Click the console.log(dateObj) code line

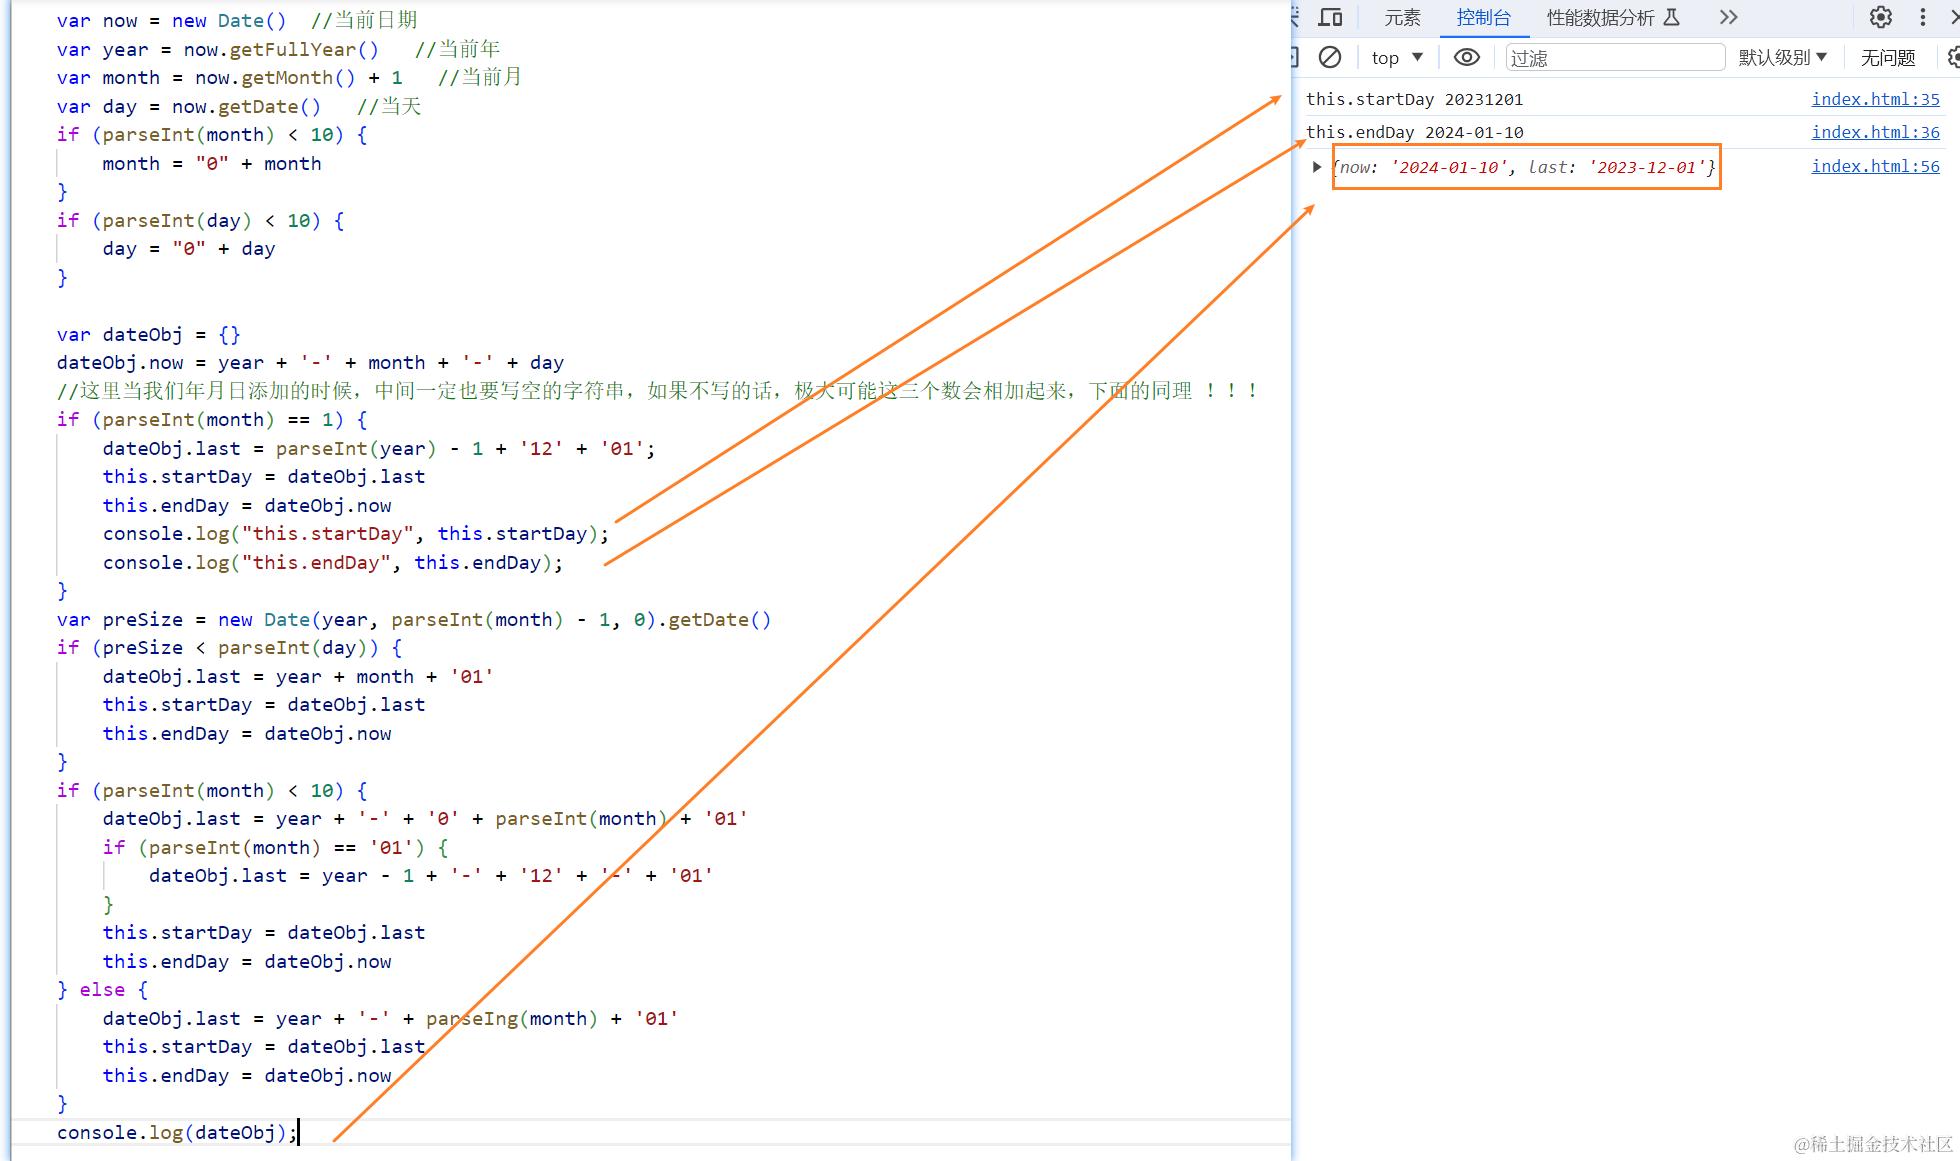177,1132
